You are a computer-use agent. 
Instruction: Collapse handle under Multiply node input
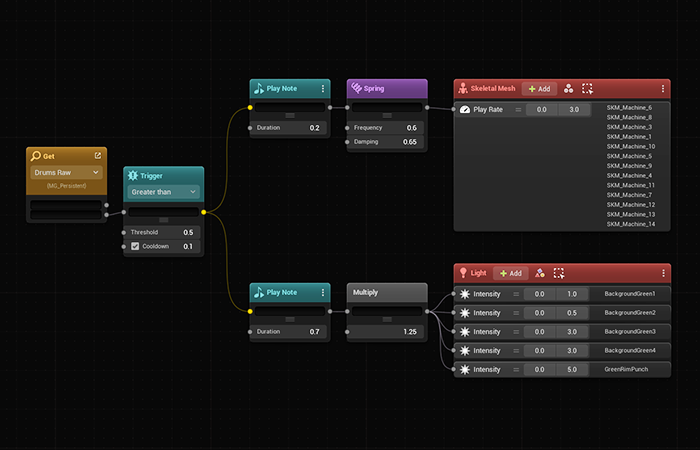387,320
